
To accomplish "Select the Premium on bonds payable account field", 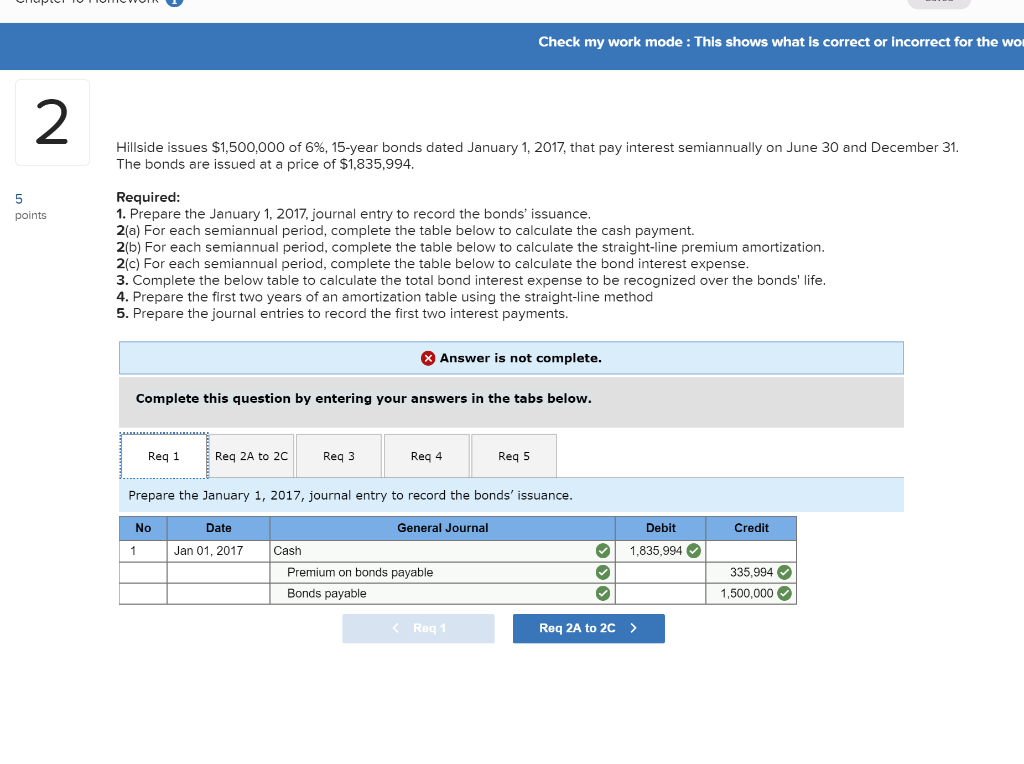I will [442, 573].
